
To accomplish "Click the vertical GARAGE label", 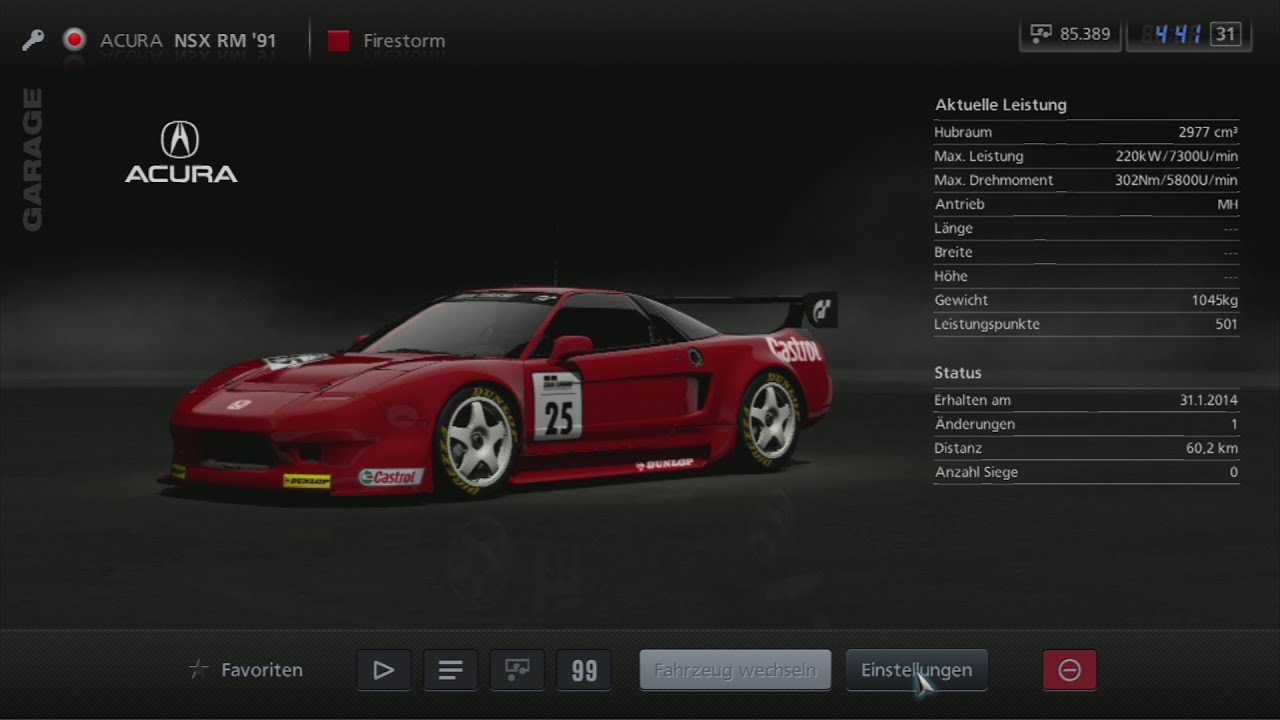I will point(33,159).
